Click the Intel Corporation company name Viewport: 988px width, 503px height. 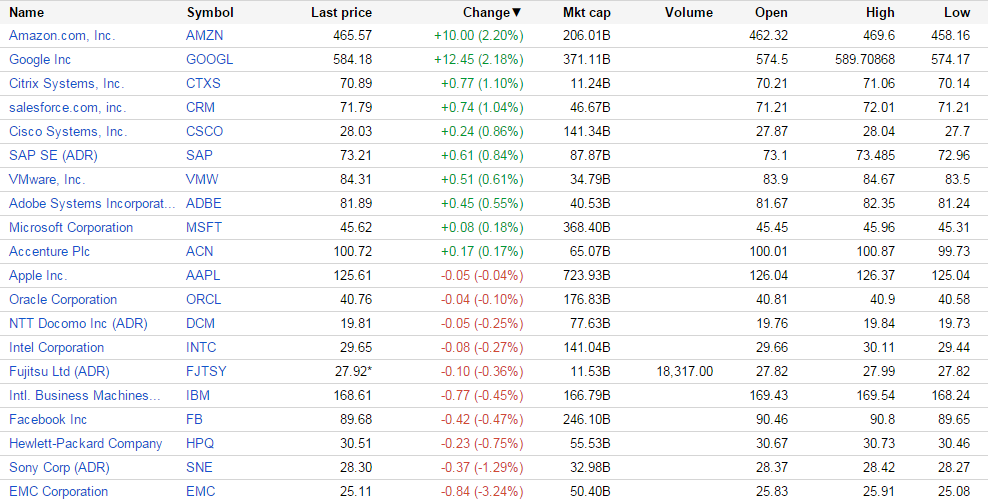click(56, 347)
